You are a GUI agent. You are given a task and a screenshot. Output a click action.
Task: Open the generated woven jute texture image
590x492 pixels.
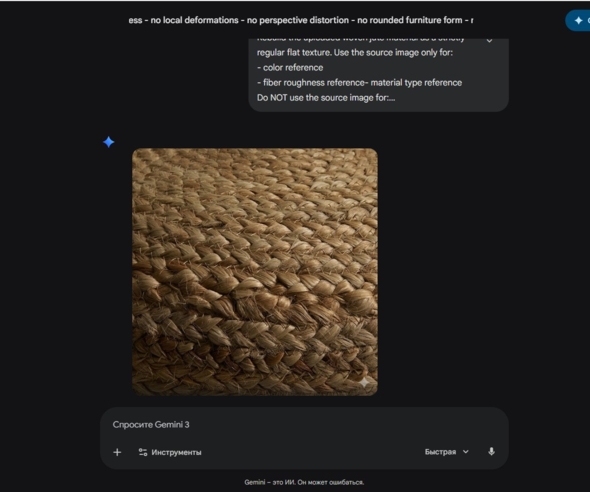[255, 272]
